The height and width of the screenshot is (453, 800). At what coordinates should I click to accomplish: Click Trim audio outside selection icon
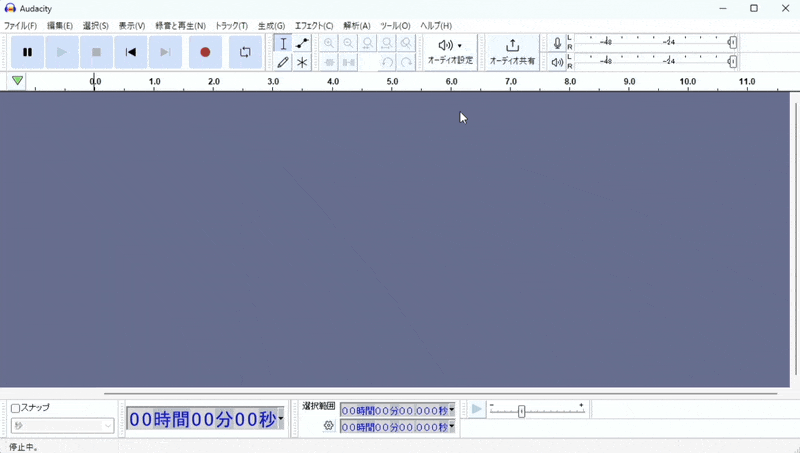329,62
